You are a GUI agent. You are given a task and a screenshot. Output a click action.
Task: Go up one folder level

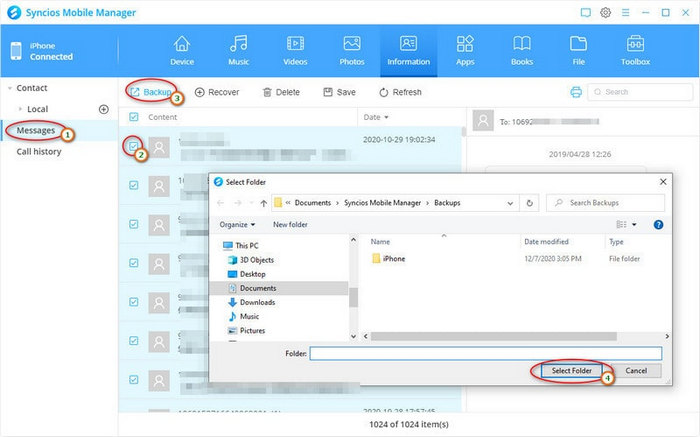263,203
